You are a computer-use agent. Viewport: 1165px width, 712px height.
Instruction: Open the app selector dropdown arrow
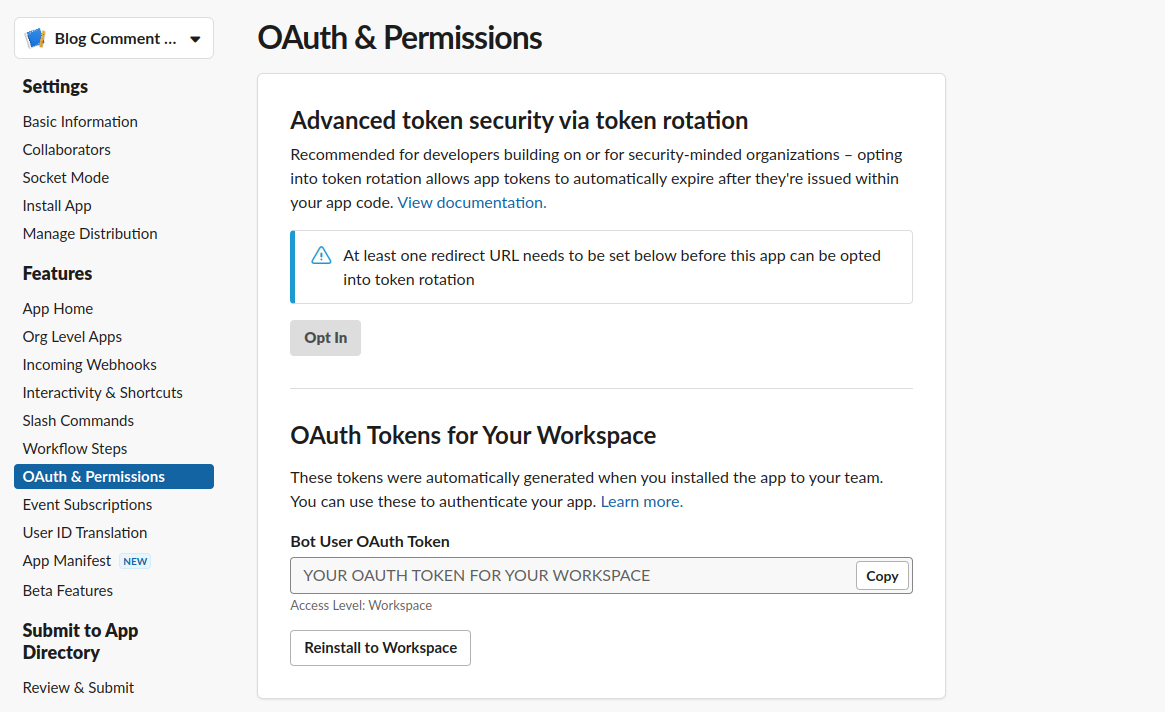coord(195,39)
